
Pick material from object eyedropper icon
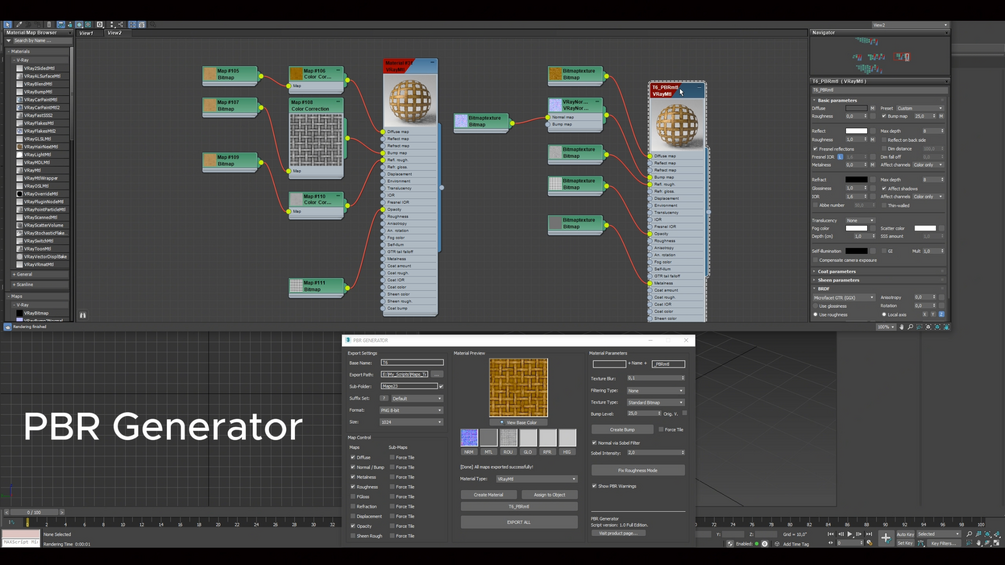coord(19,24)
